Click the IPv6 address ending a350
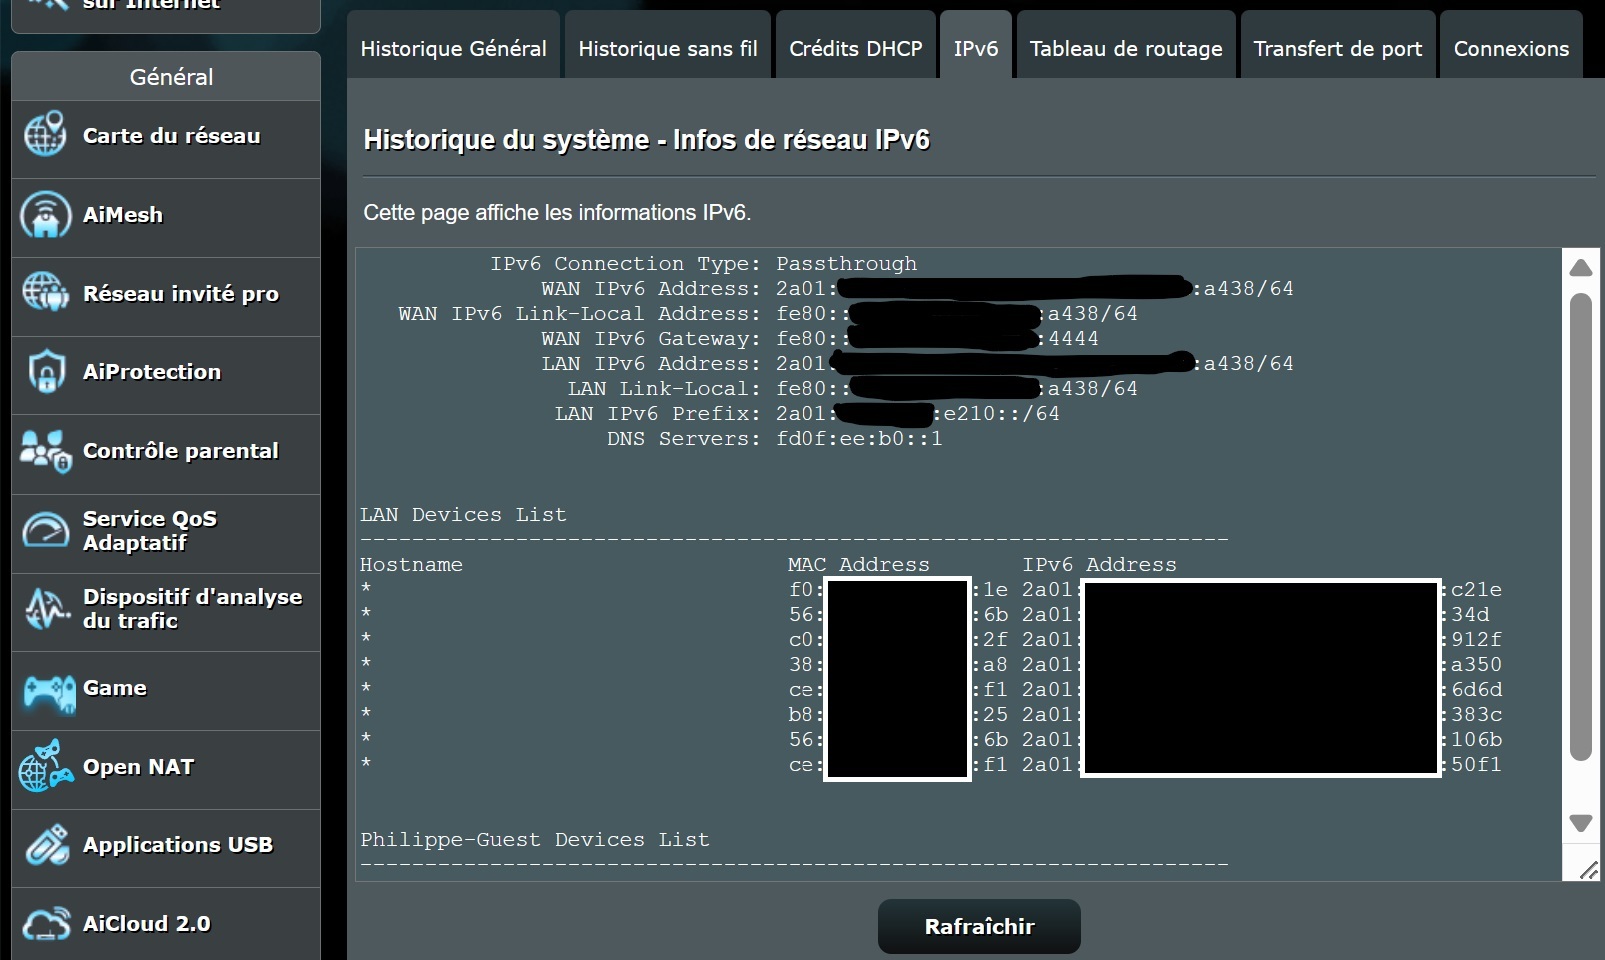1605x960 pixels. point(1262,665)
